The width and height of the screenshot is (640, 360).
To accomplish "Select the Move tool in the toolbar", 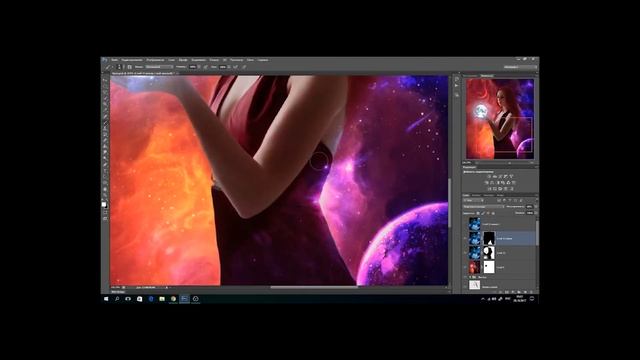I will pos(105,80).
